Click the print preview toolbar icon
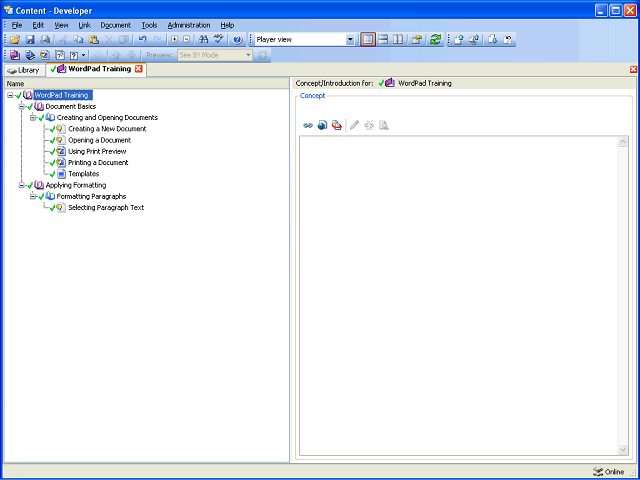Screen dimensions: 640x480 (45, 40)
